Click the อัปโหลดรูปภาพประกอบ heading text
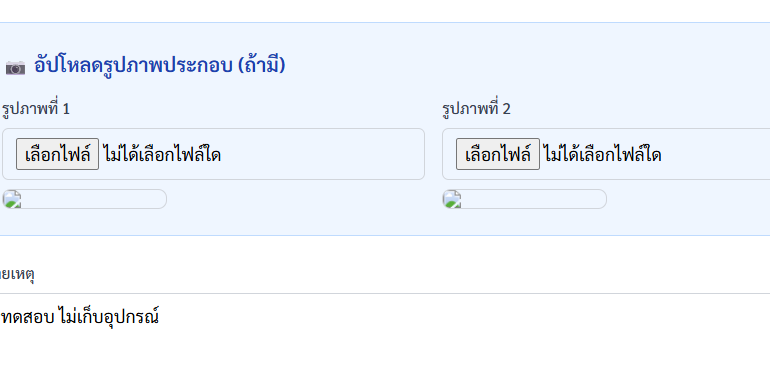Viewport: 770px width, 371px height. coord(133,65)
